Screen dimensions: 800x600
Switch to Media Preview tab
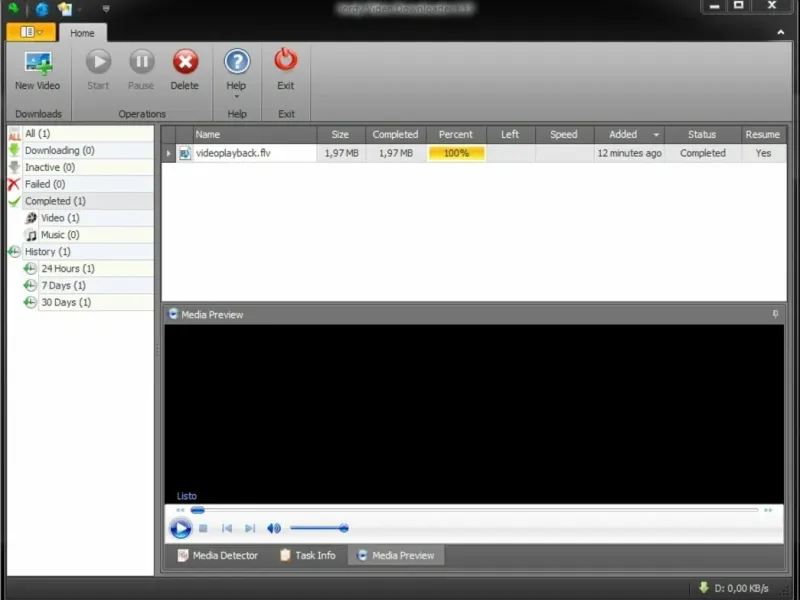396,556
